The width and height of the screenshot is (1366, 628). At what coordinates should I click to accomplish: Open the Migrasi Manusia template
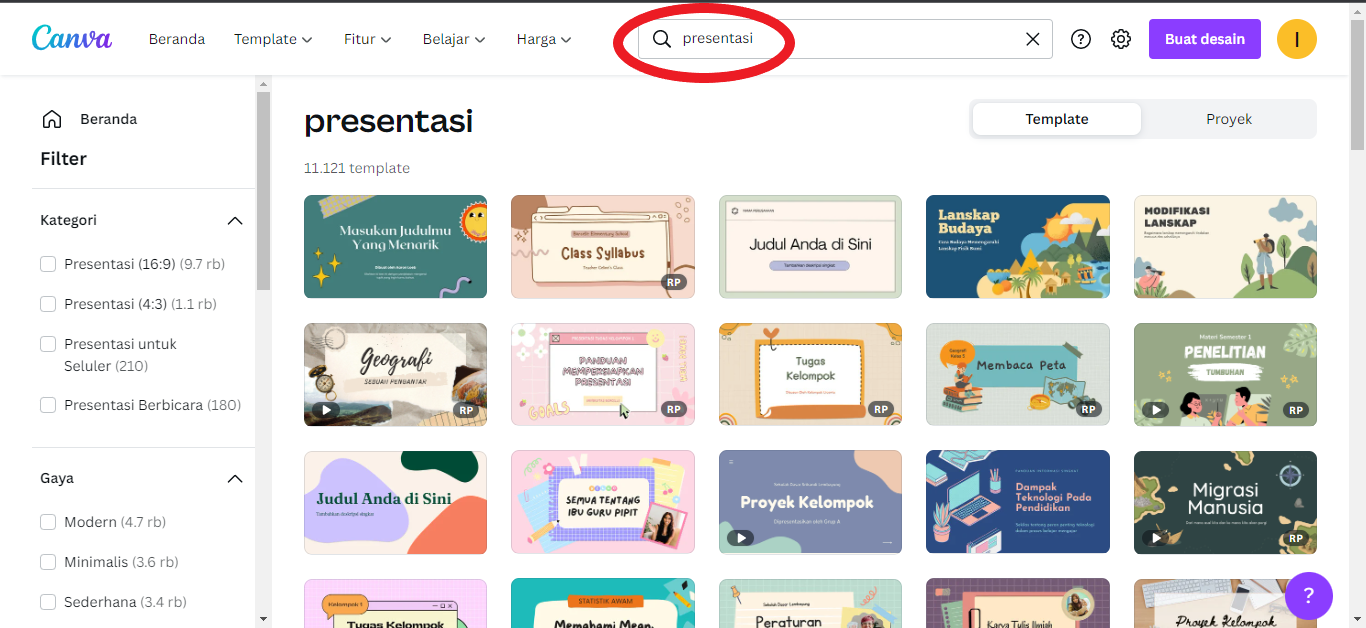click(1225, 502)
